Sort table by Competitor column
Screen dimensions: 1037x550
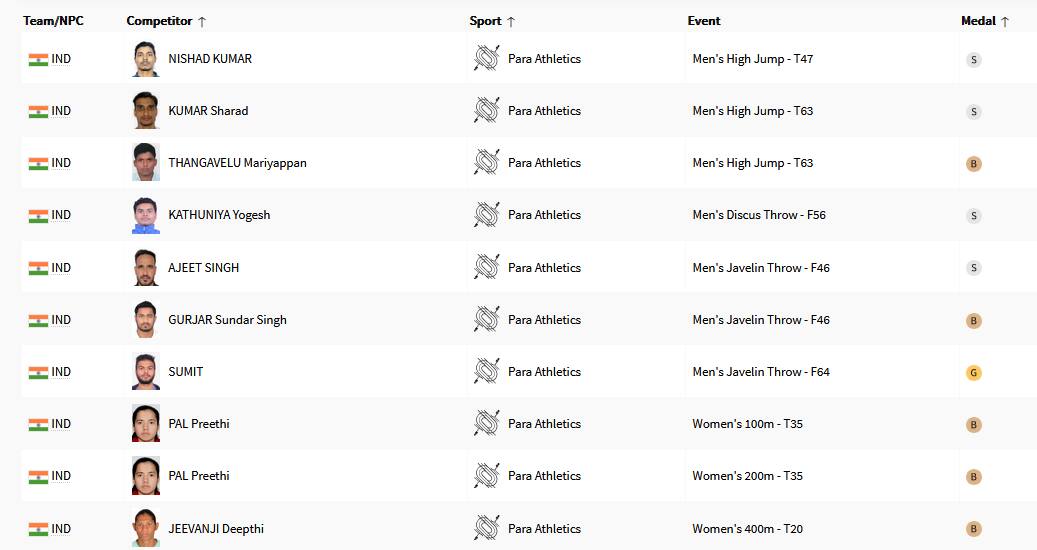[159, 21]
